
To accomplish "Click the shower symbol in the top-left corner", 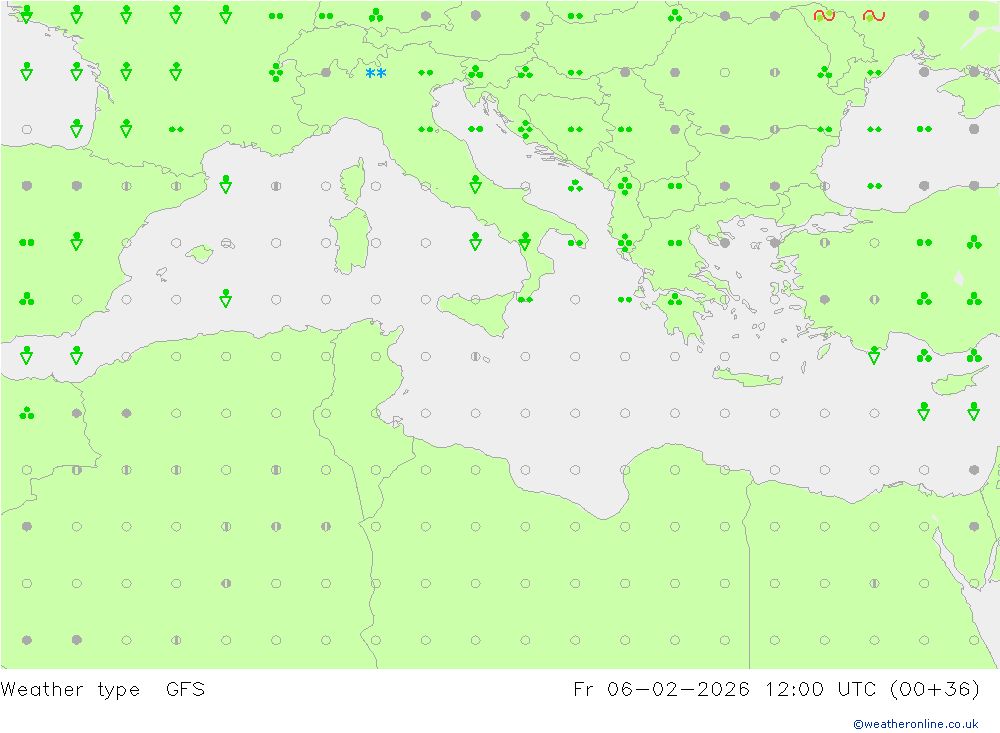I will (x=26, y=14).
